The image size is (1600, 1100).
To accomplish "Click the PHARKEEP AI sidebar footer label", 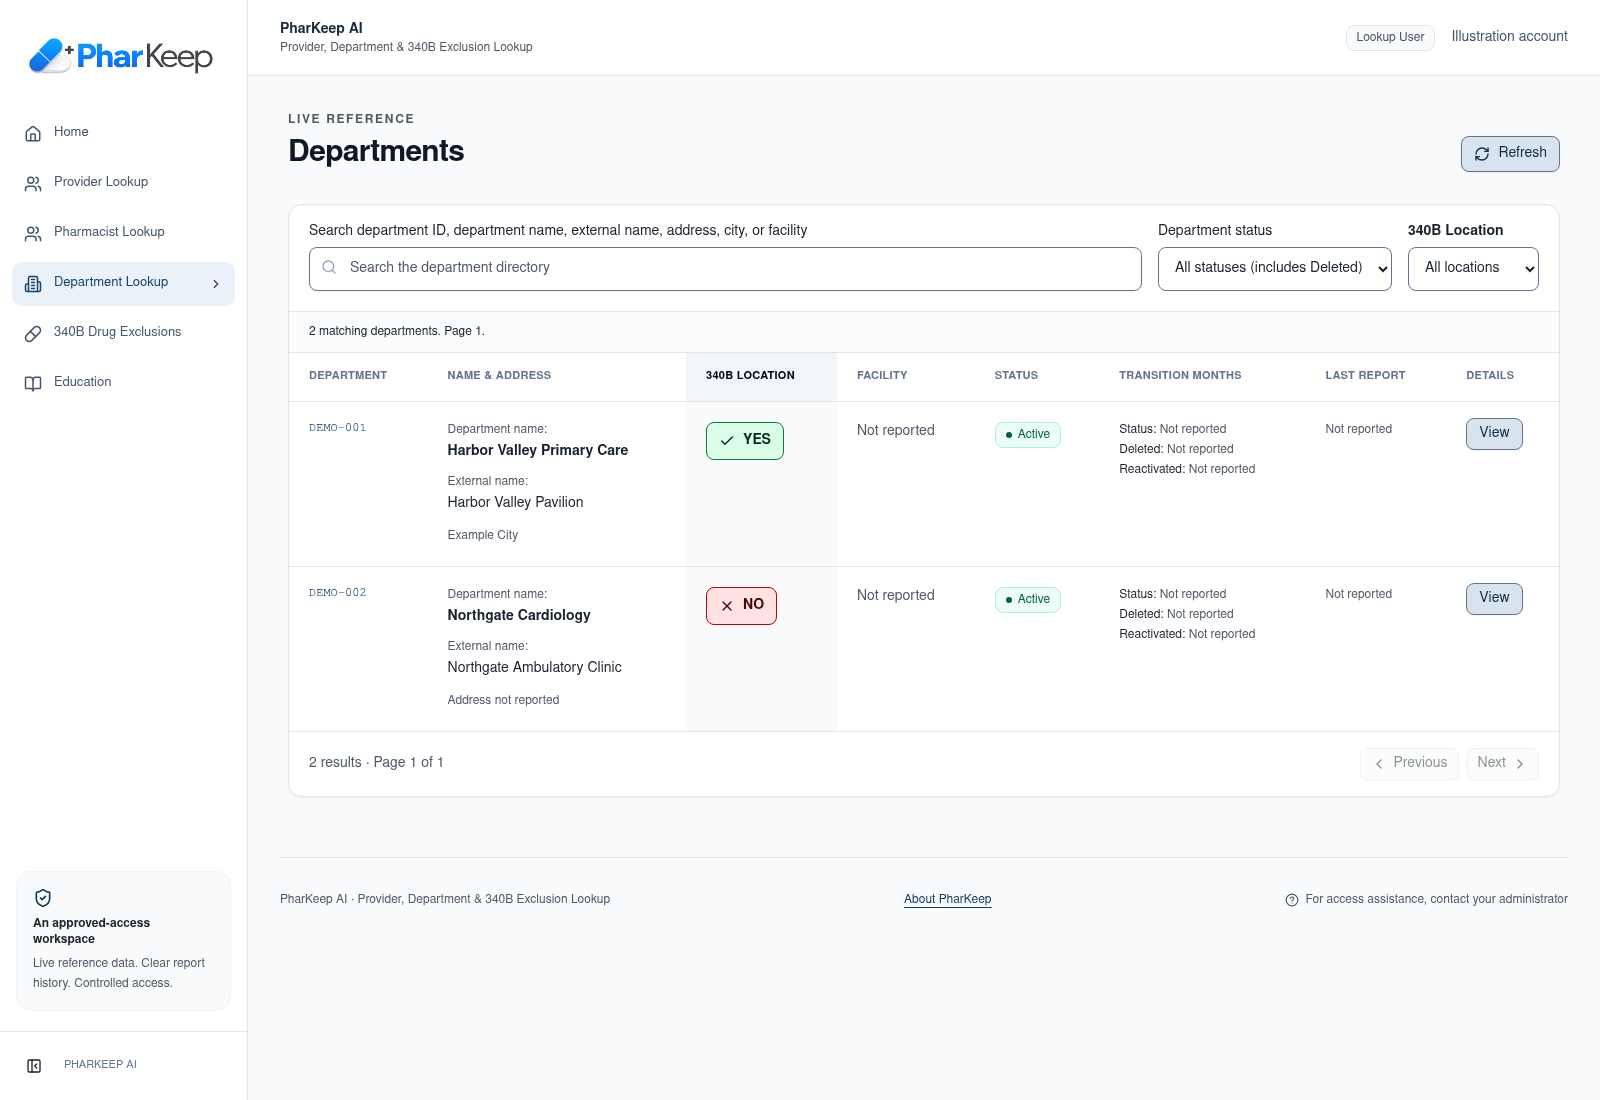I will (x=100, y=1065).
